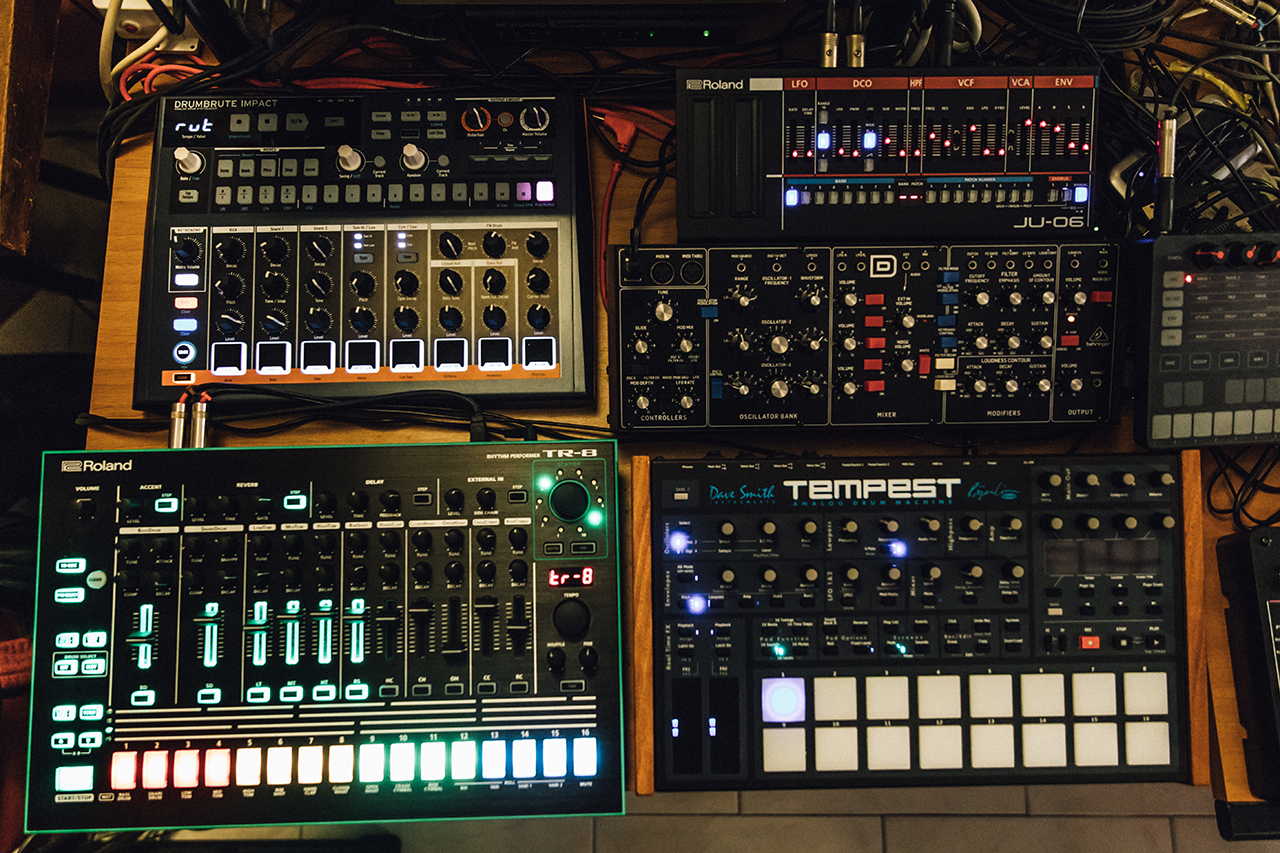The width and height of the screenshot is (1280, 853).
Task: Toggle the TR-8 step 1 red pad
Action: point(123,768)
